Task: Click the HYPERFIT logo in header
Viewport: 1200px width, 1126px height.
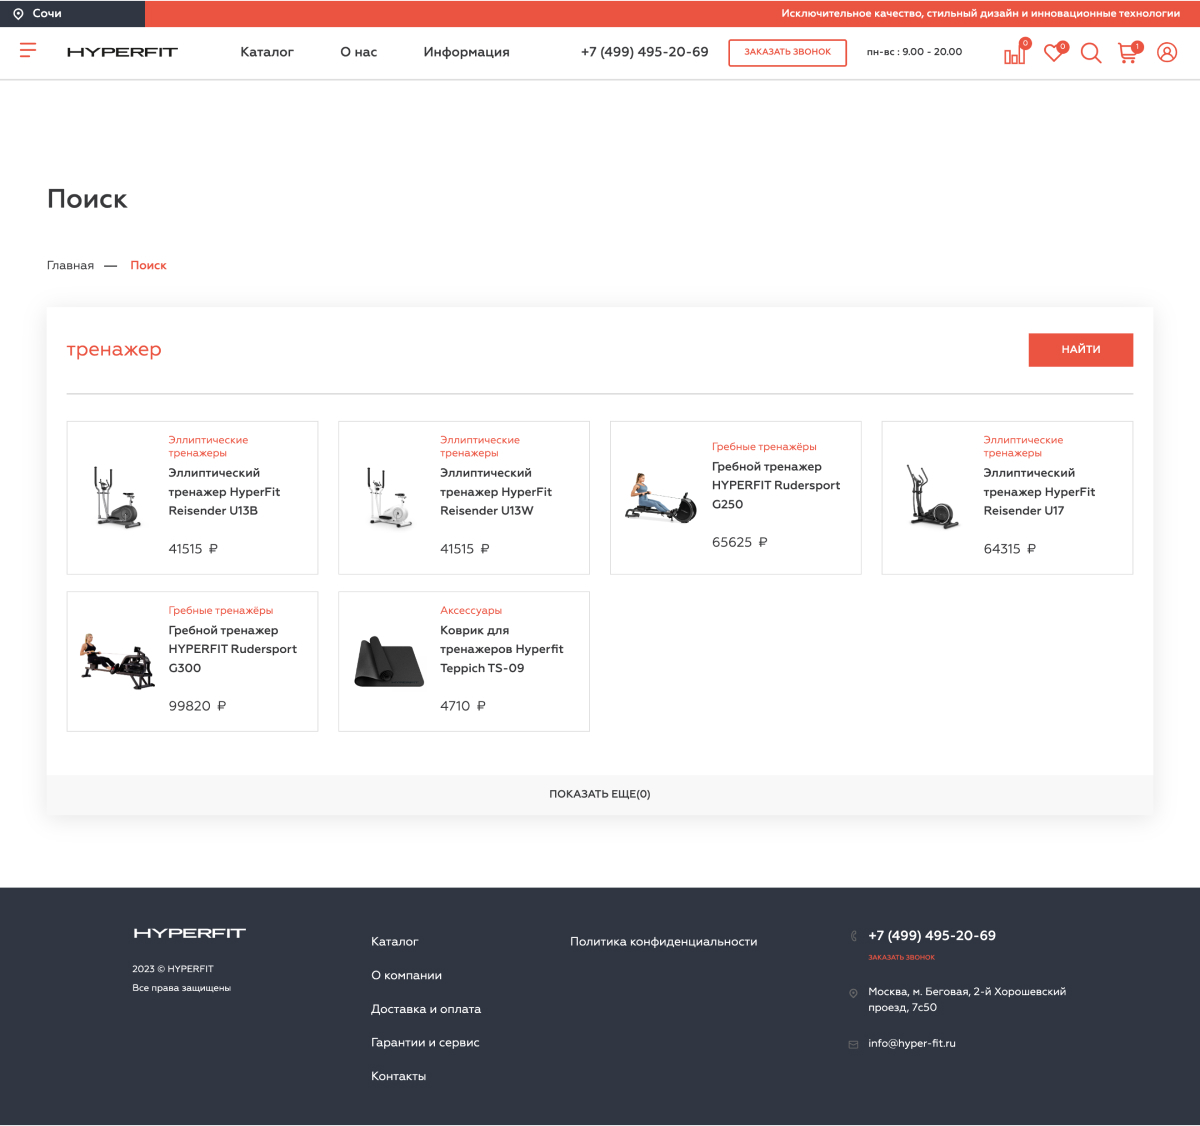Action: tap(122, 52)
